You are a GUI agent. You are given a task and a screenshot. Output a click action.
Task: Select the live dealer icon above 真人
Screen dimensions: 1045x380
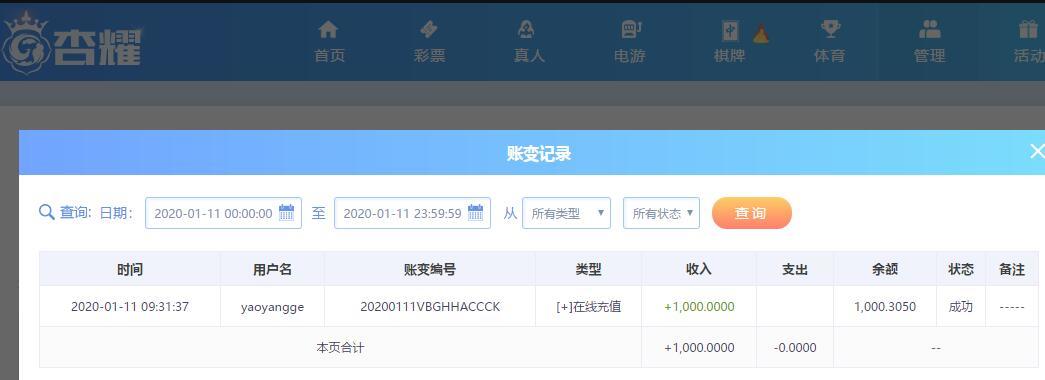tap(526, 29)
